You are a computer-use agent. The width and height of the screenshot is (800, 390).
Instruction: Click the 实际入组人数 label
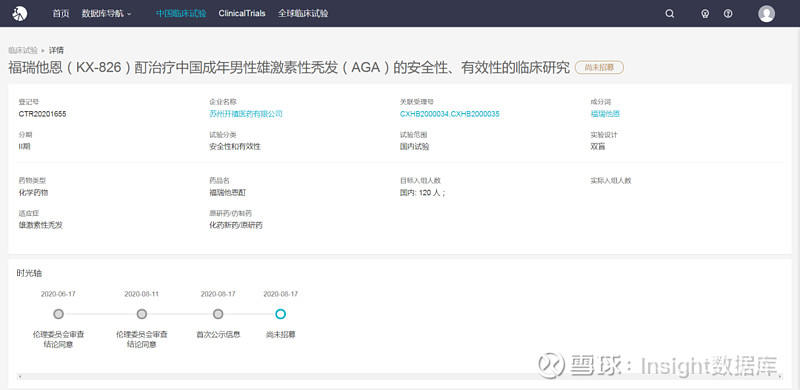click(x=611, y=181)
